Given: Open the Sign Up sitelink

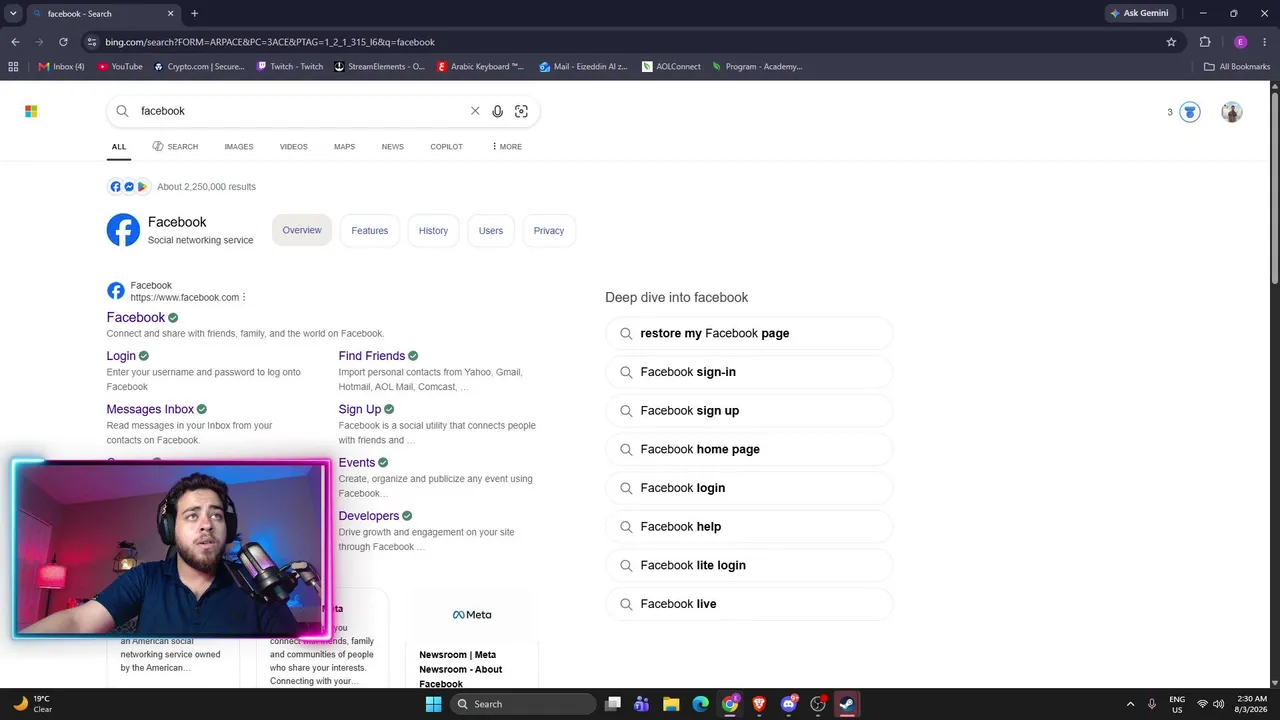Looking at the screenshot, I should (x=360, y=409).
